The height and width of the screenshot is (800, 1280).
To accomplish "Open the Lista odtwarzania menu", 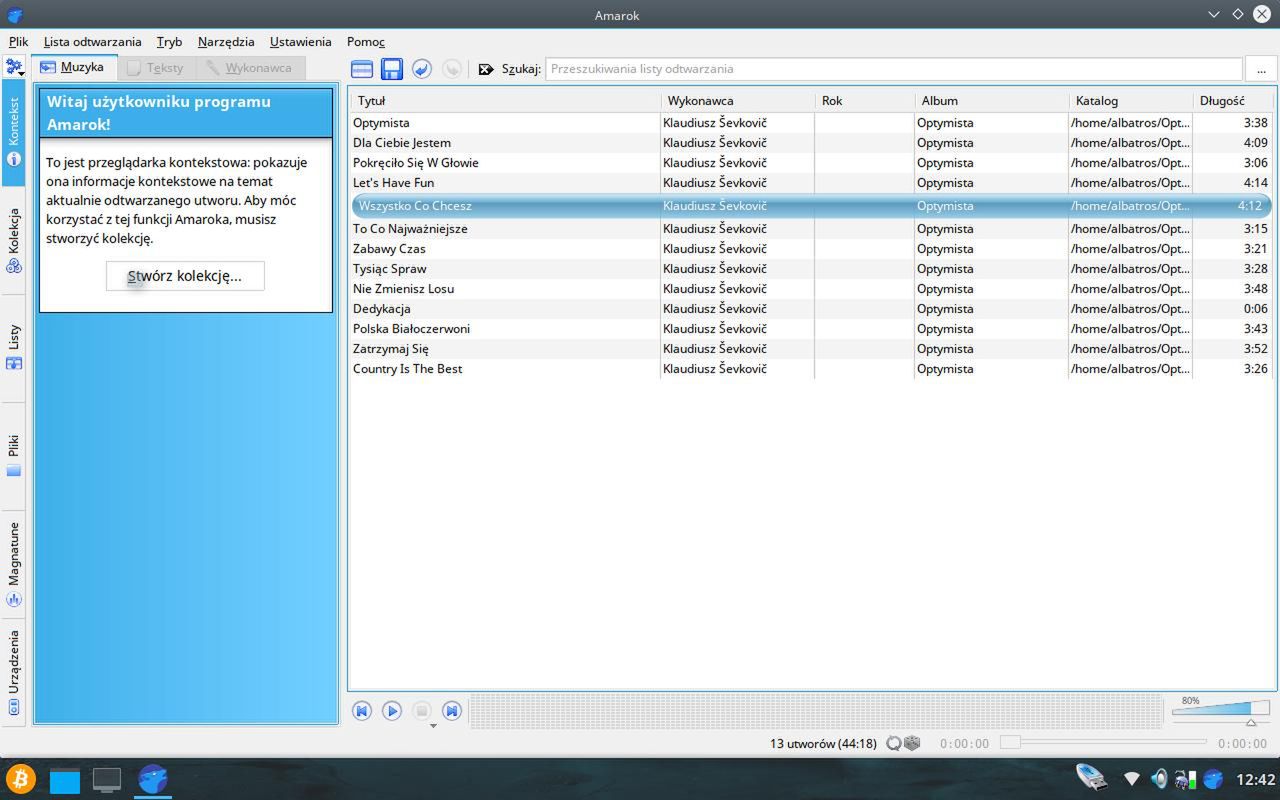I will click(x=93, y=42).
